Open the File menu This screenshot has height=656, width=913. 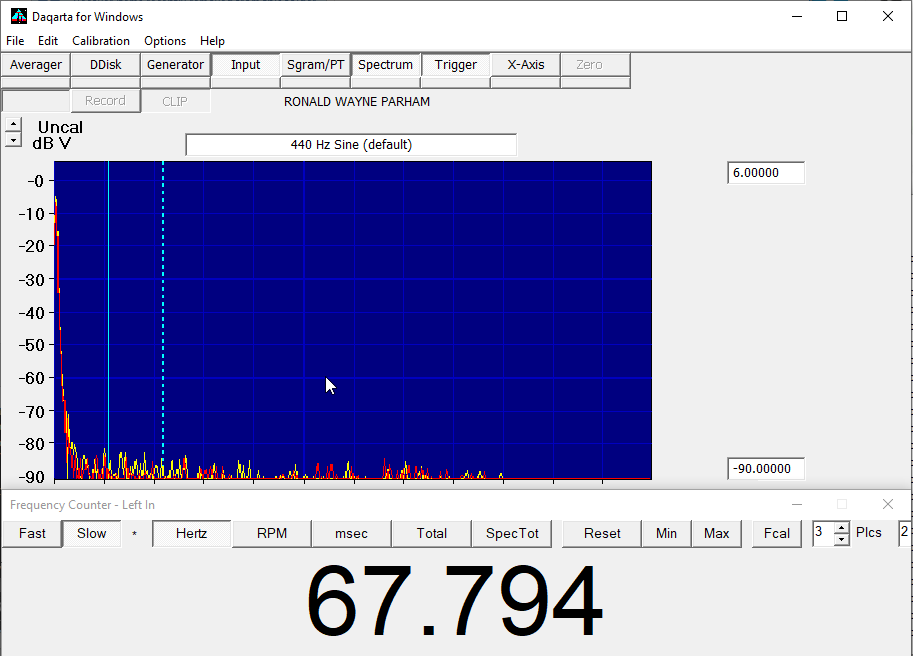15,41
